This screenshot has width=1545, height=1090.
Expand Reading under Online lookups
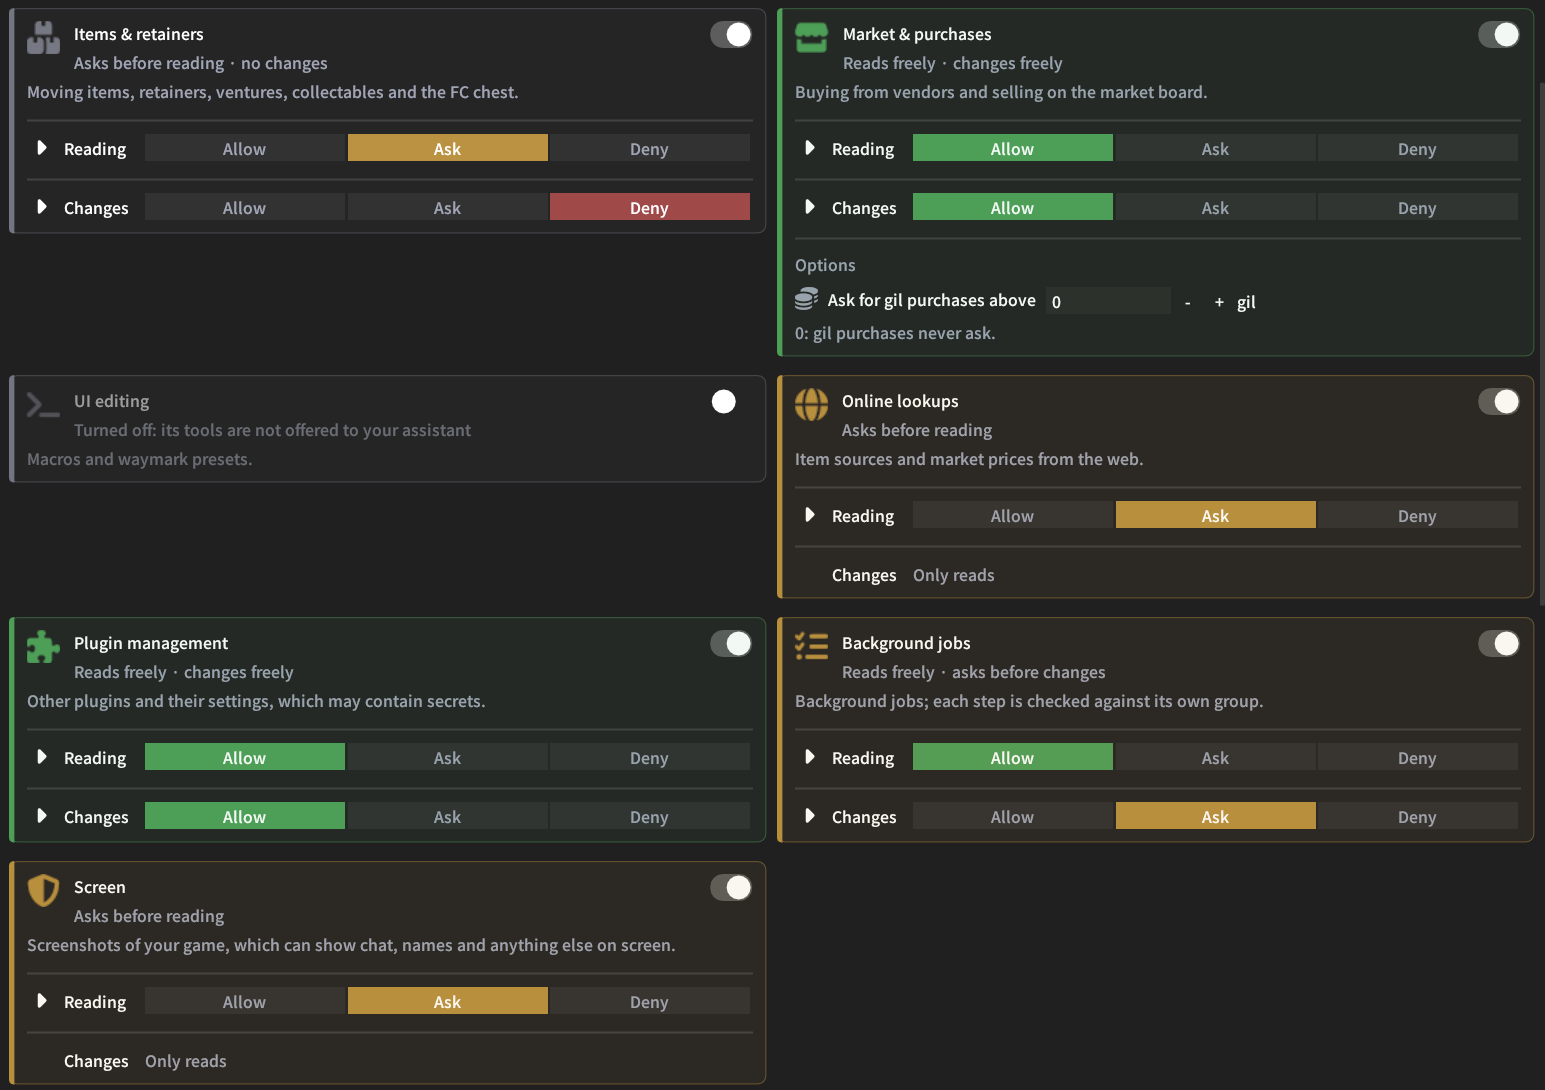810,515
